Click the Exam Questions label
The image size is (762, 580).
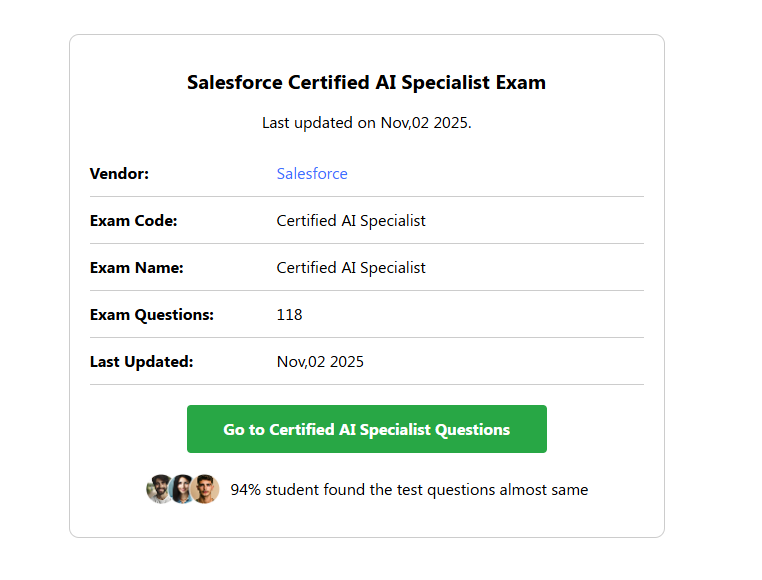click(151, 315)
